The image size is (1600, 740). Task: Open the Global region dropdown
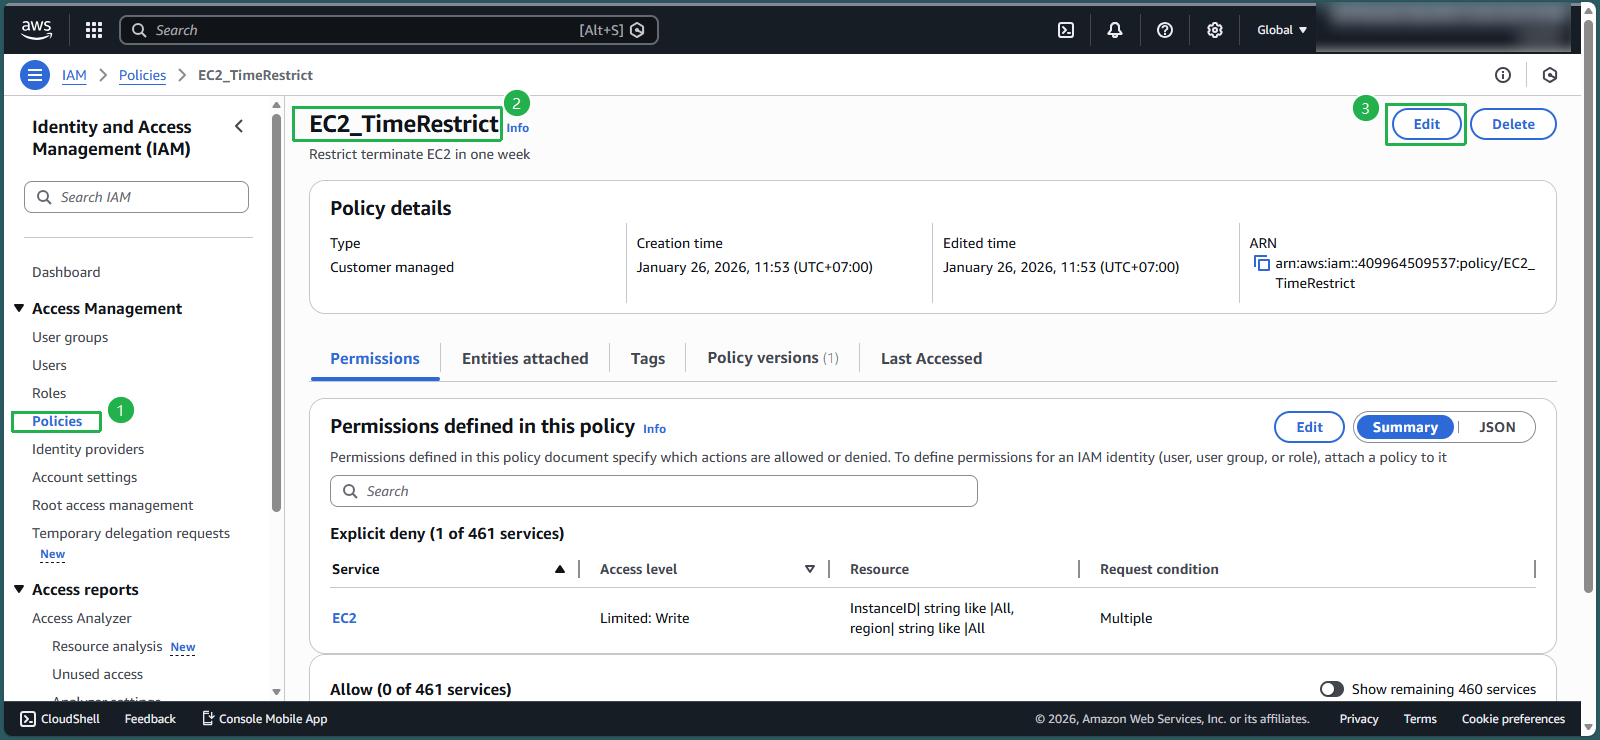pyautogui.click(x=1282, y=30)
